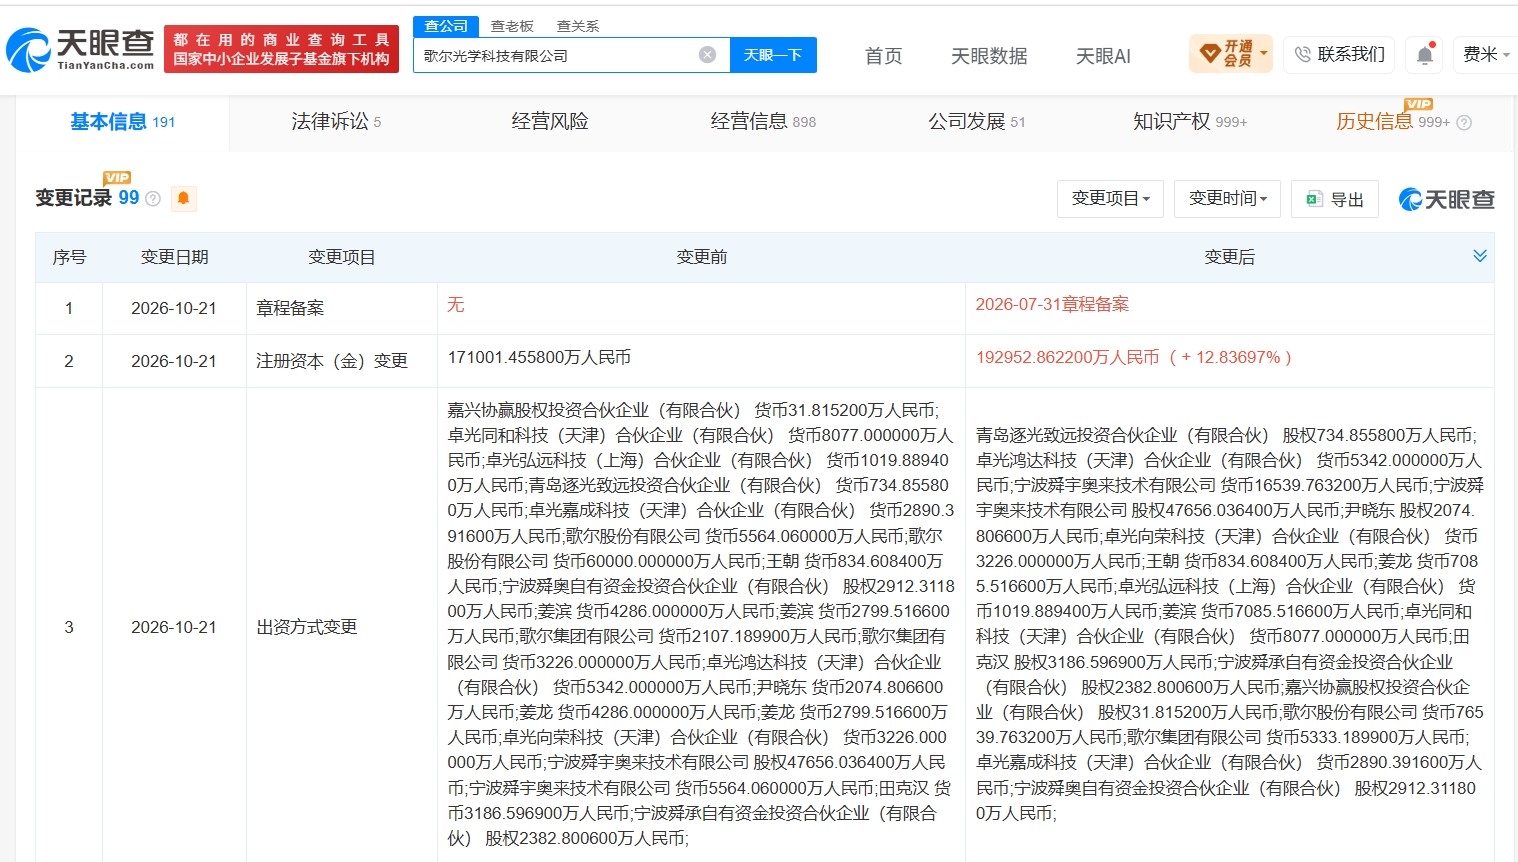1518x862 pixels.
Task: Open 天眼AI in the top navigation
Action: click(1103, 56)
